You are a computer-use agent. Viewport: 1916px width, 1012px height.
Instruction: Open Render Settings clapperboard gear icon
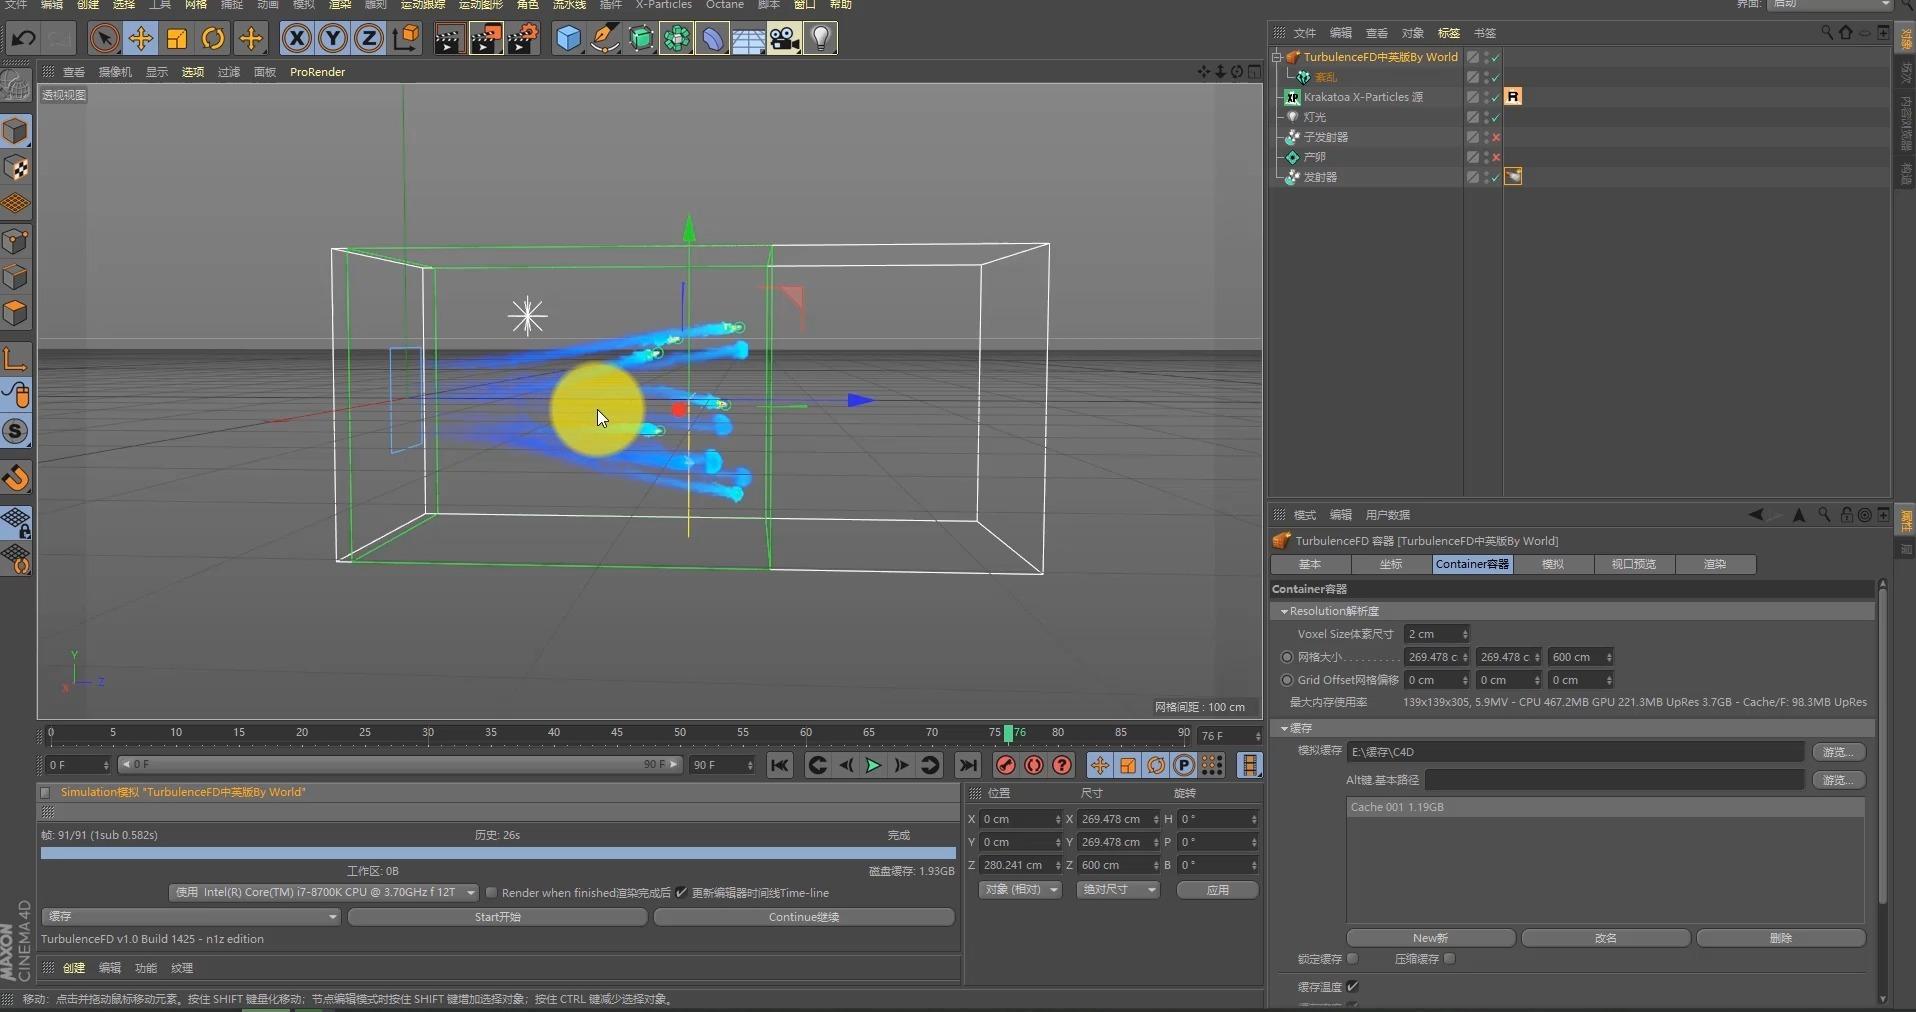tap(523, 39)
